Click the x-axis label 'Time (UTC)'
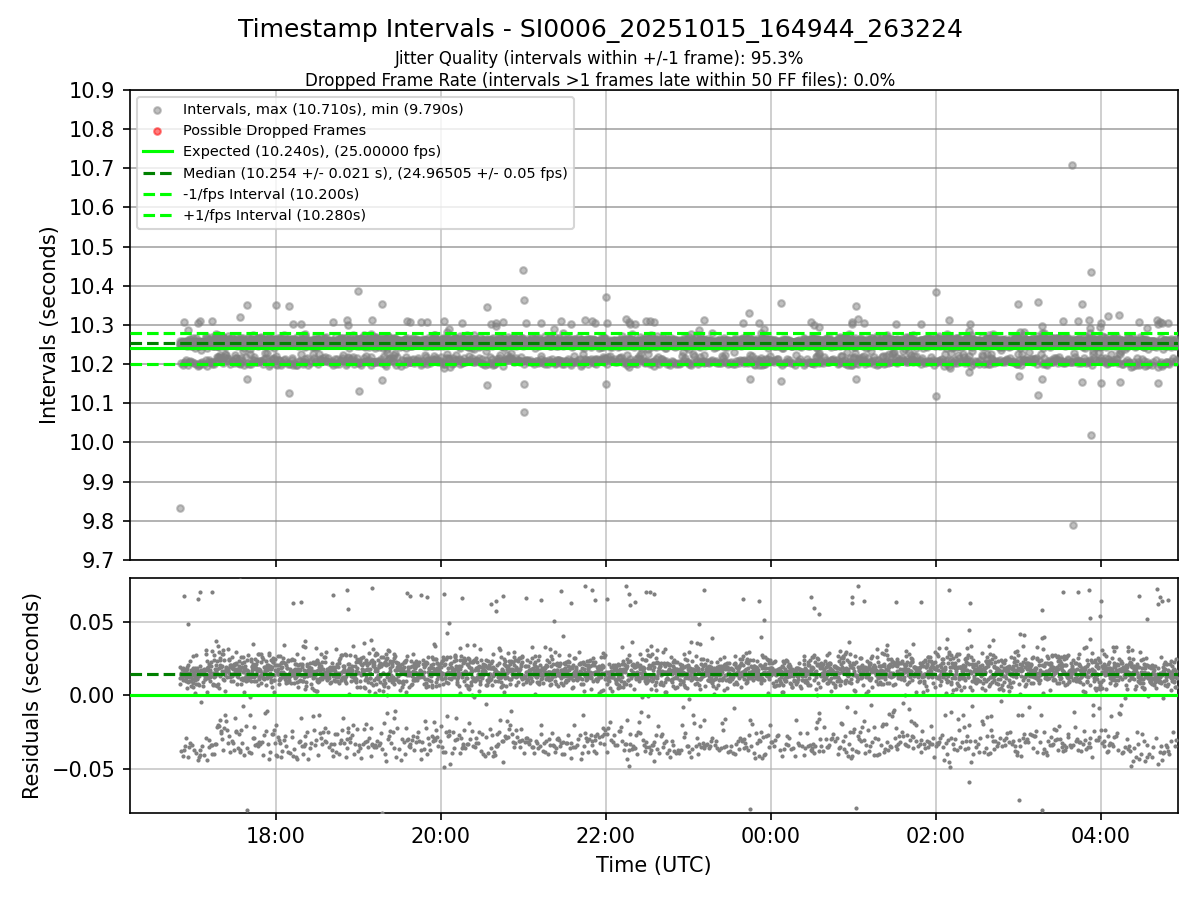1200x900 pixels. (653, 865)
